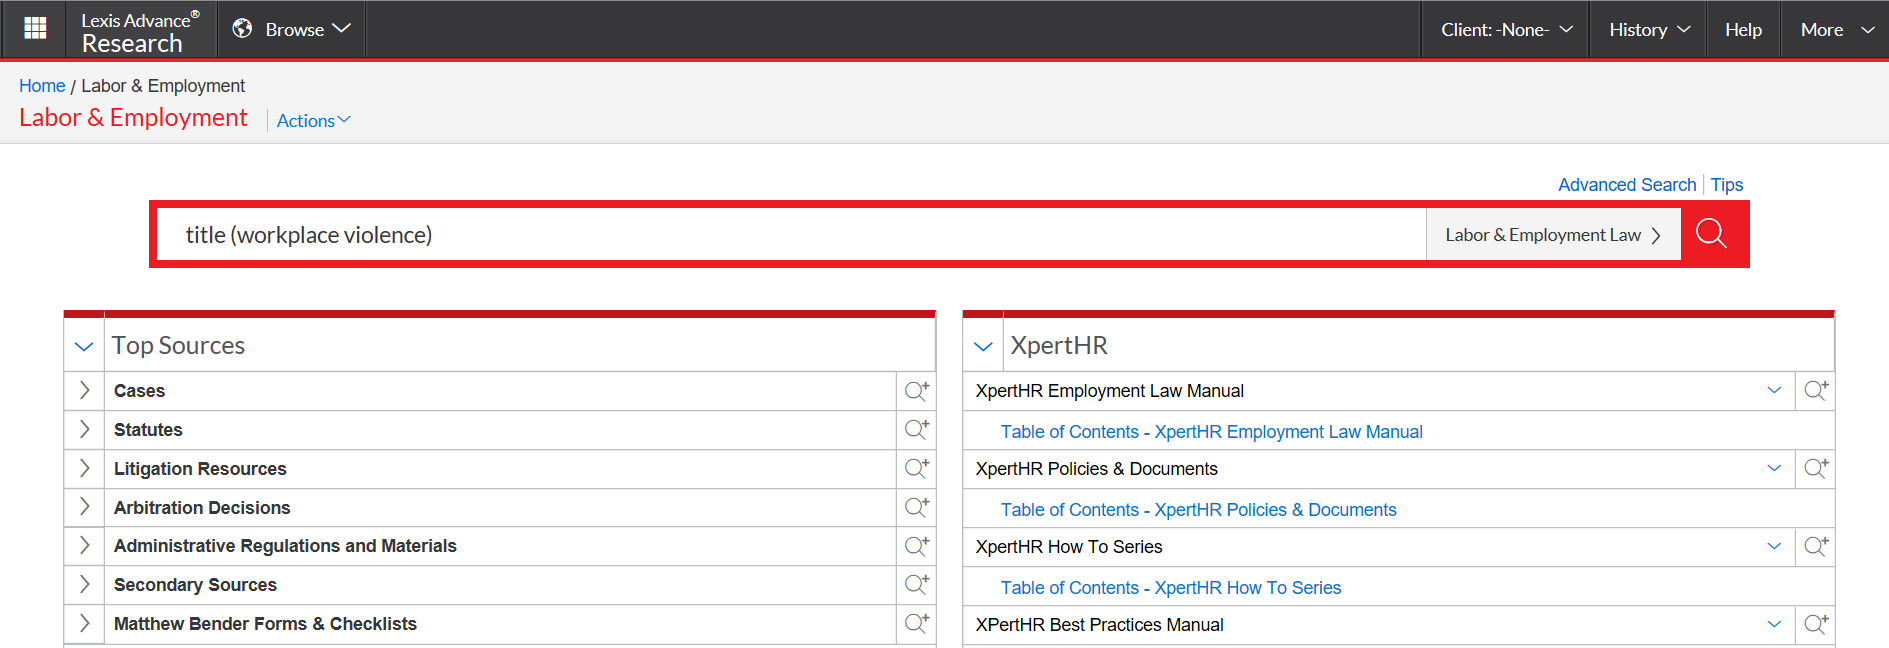Add Administrative Regulations and Materials to search
The image size is (1889, 648).
(x=916, y=545)
